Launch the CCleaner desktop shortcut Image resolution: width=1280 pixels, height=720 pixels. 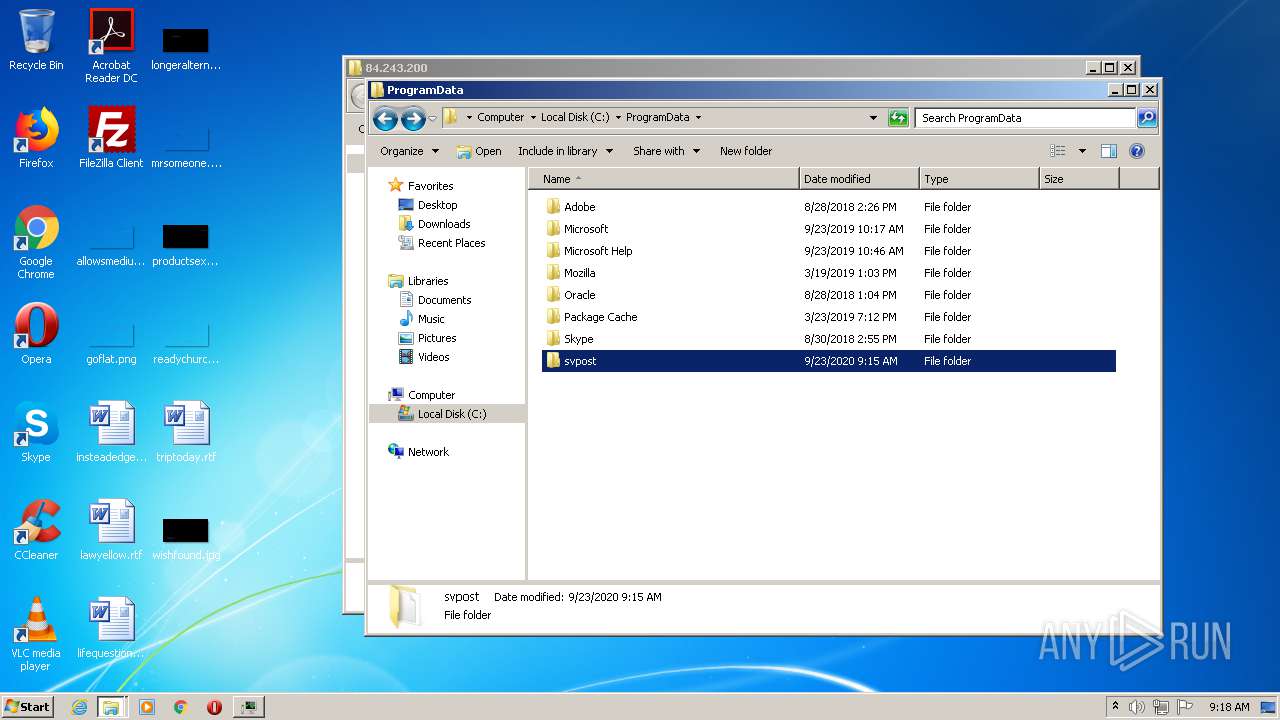click(x=36, y=530)
